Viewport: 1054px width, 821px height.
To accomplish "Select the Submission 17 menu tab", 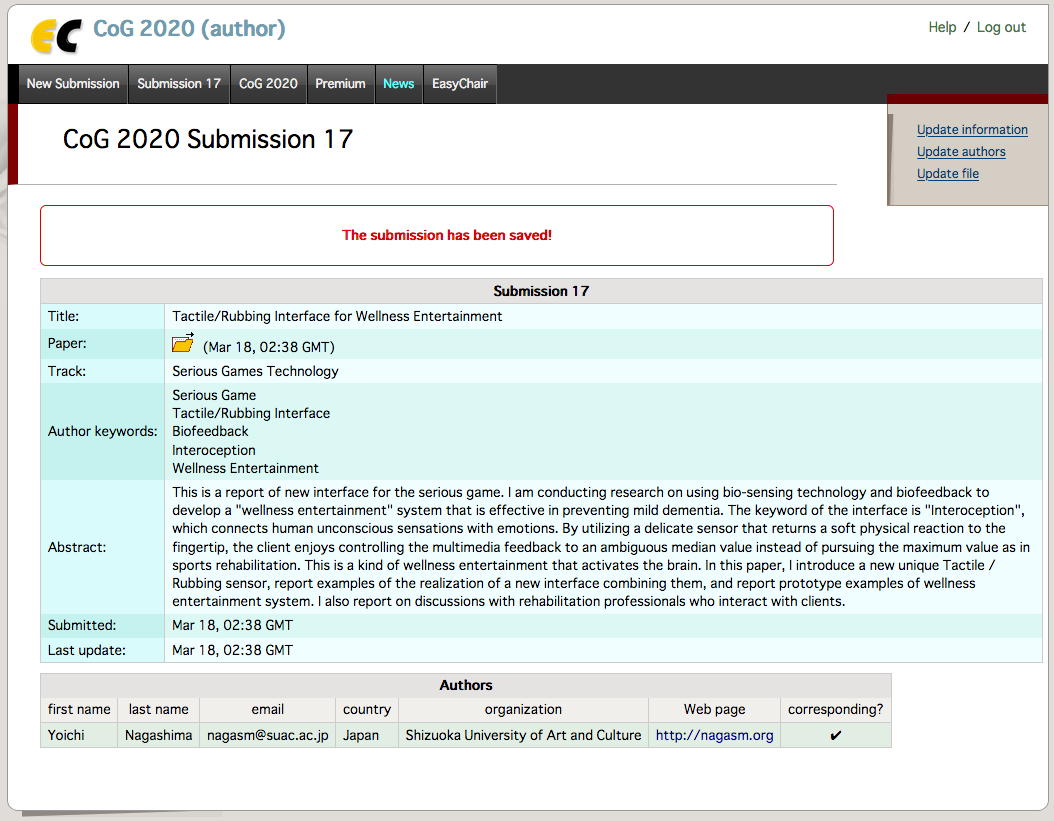I will tap(179, 84).
